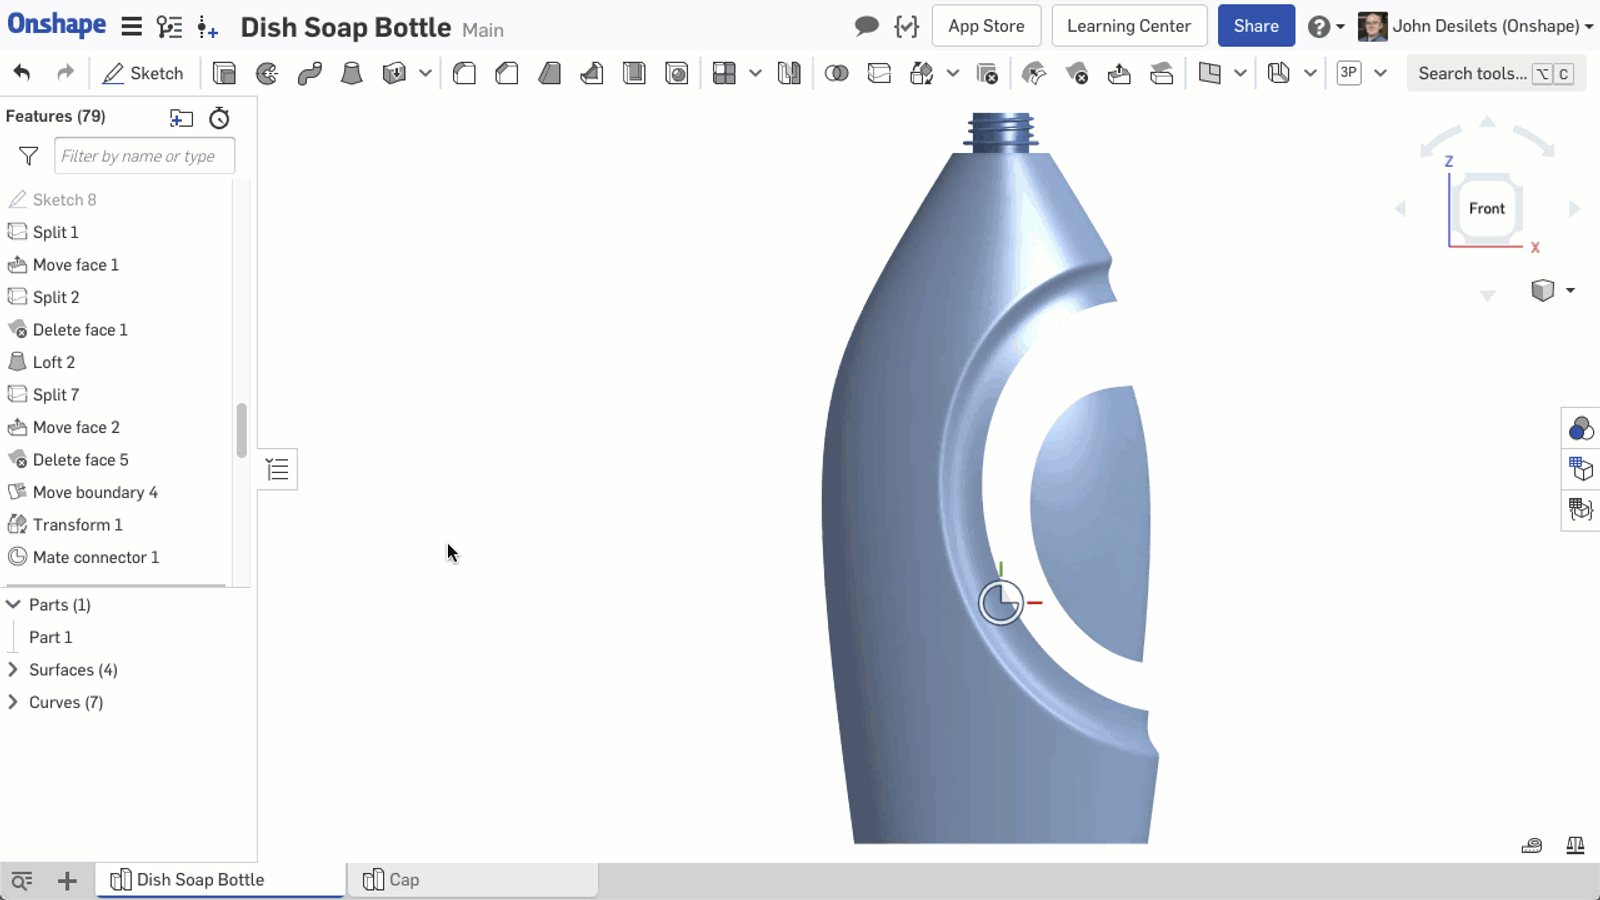Select the Boolean tool

click(x=837, y=73)
